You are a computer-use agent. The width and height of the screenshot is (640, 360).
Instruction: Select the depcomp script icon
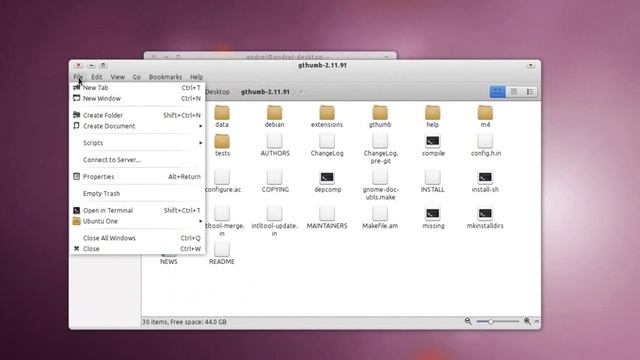click(327, 177)
